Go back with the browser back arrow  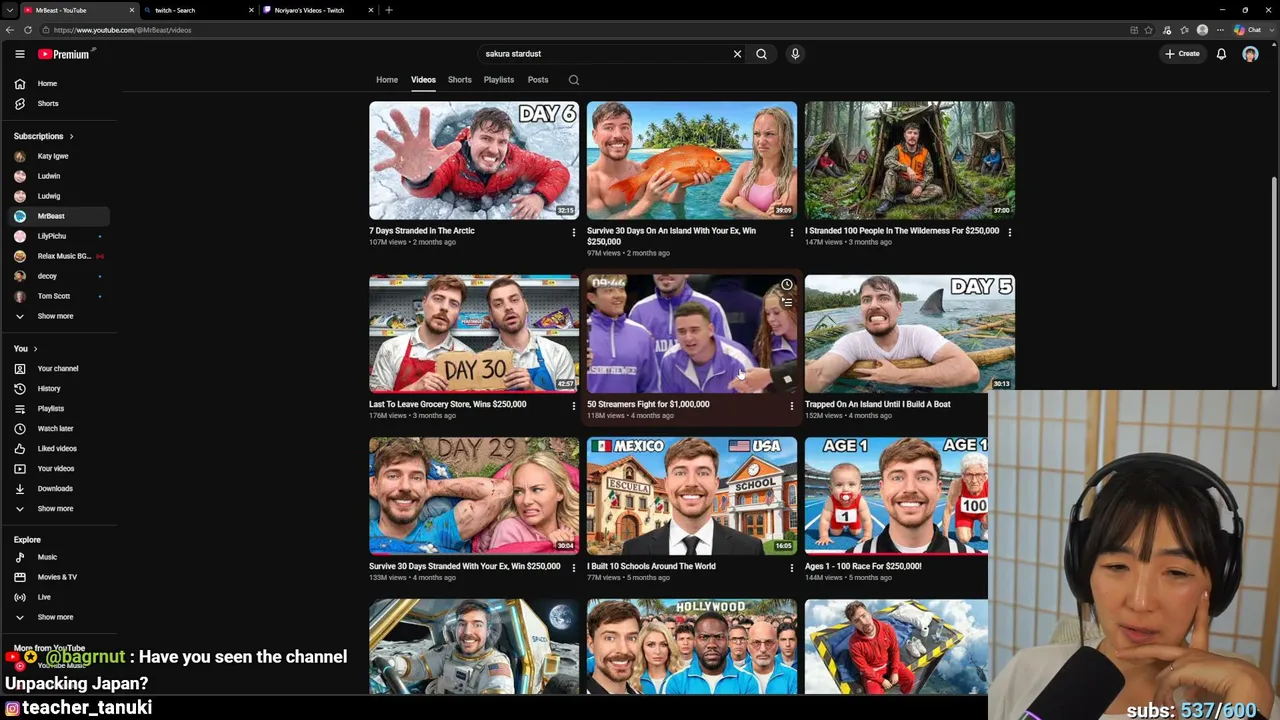[x=11, y=30]
